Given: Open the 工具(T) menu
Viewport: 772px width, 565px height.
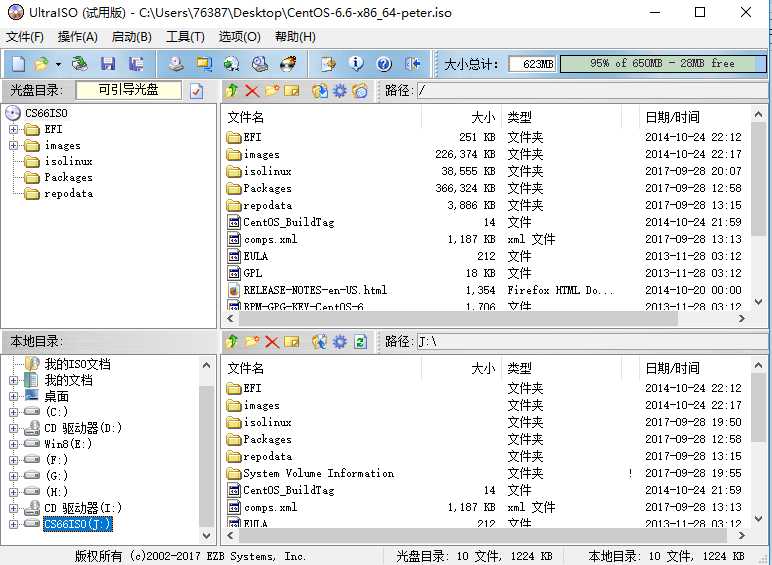Looking at the screenshot, I should click(x=185, y=37).
